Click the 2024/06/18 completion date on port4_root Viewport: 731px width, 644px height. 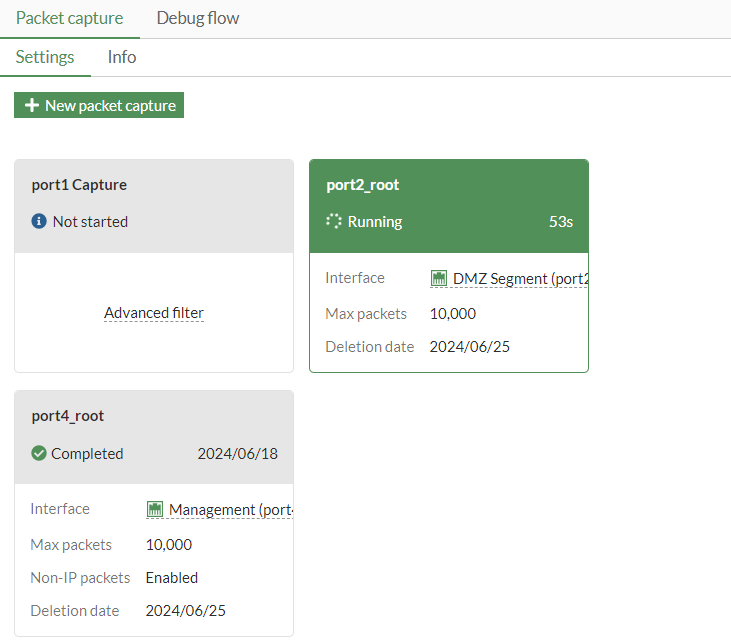[x=237, y=454]
